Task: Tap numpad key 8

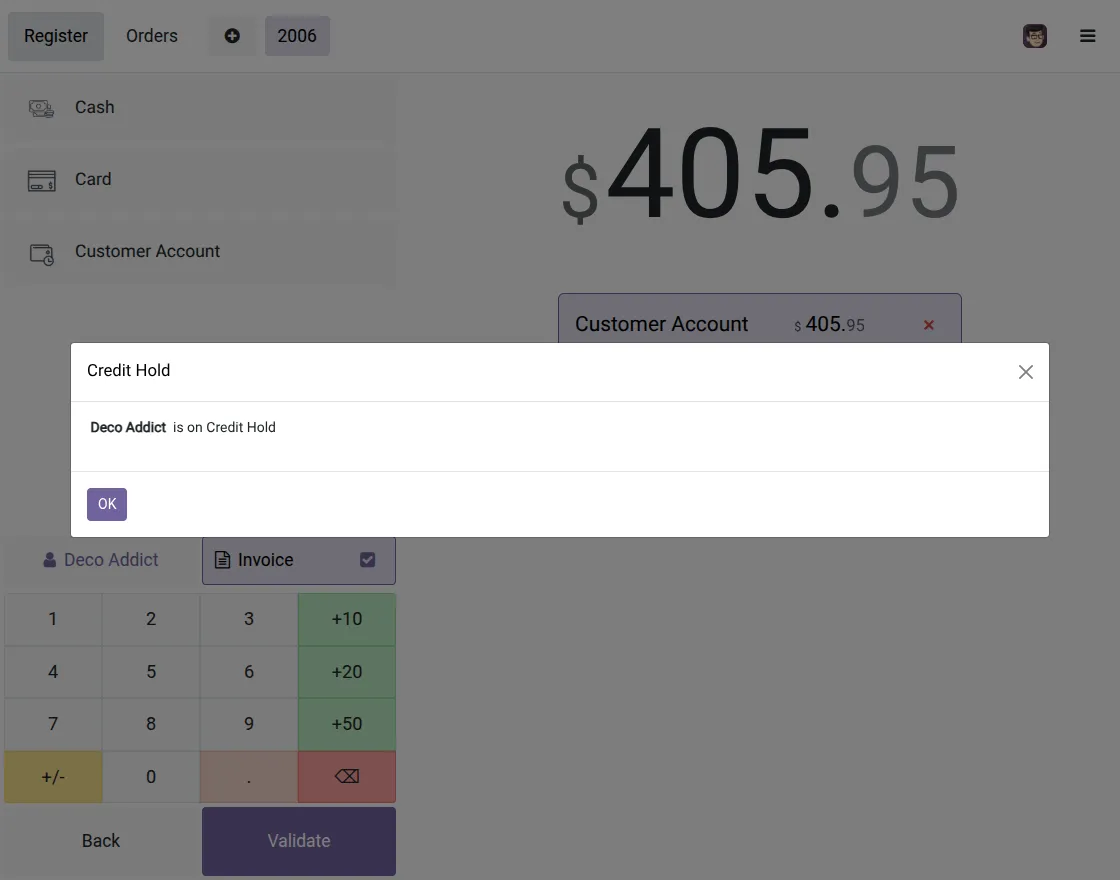Action: (x=151, y=724)
